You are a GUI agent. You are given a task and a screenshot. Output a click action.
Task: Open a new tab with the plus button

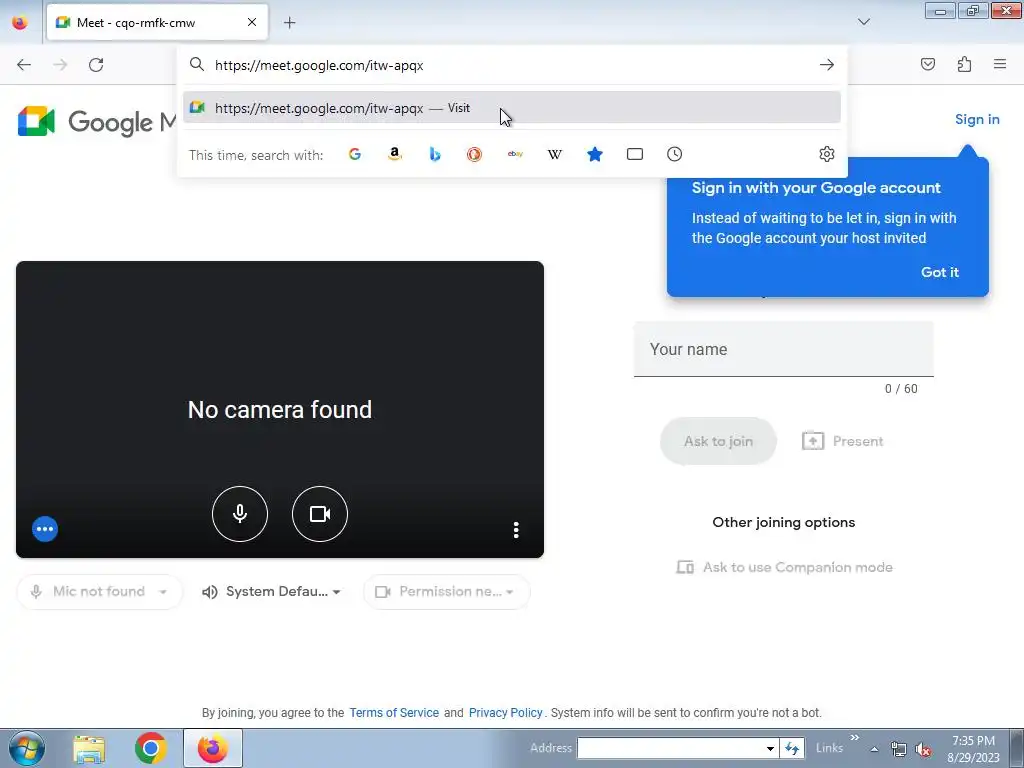click(x=289, y=23)
